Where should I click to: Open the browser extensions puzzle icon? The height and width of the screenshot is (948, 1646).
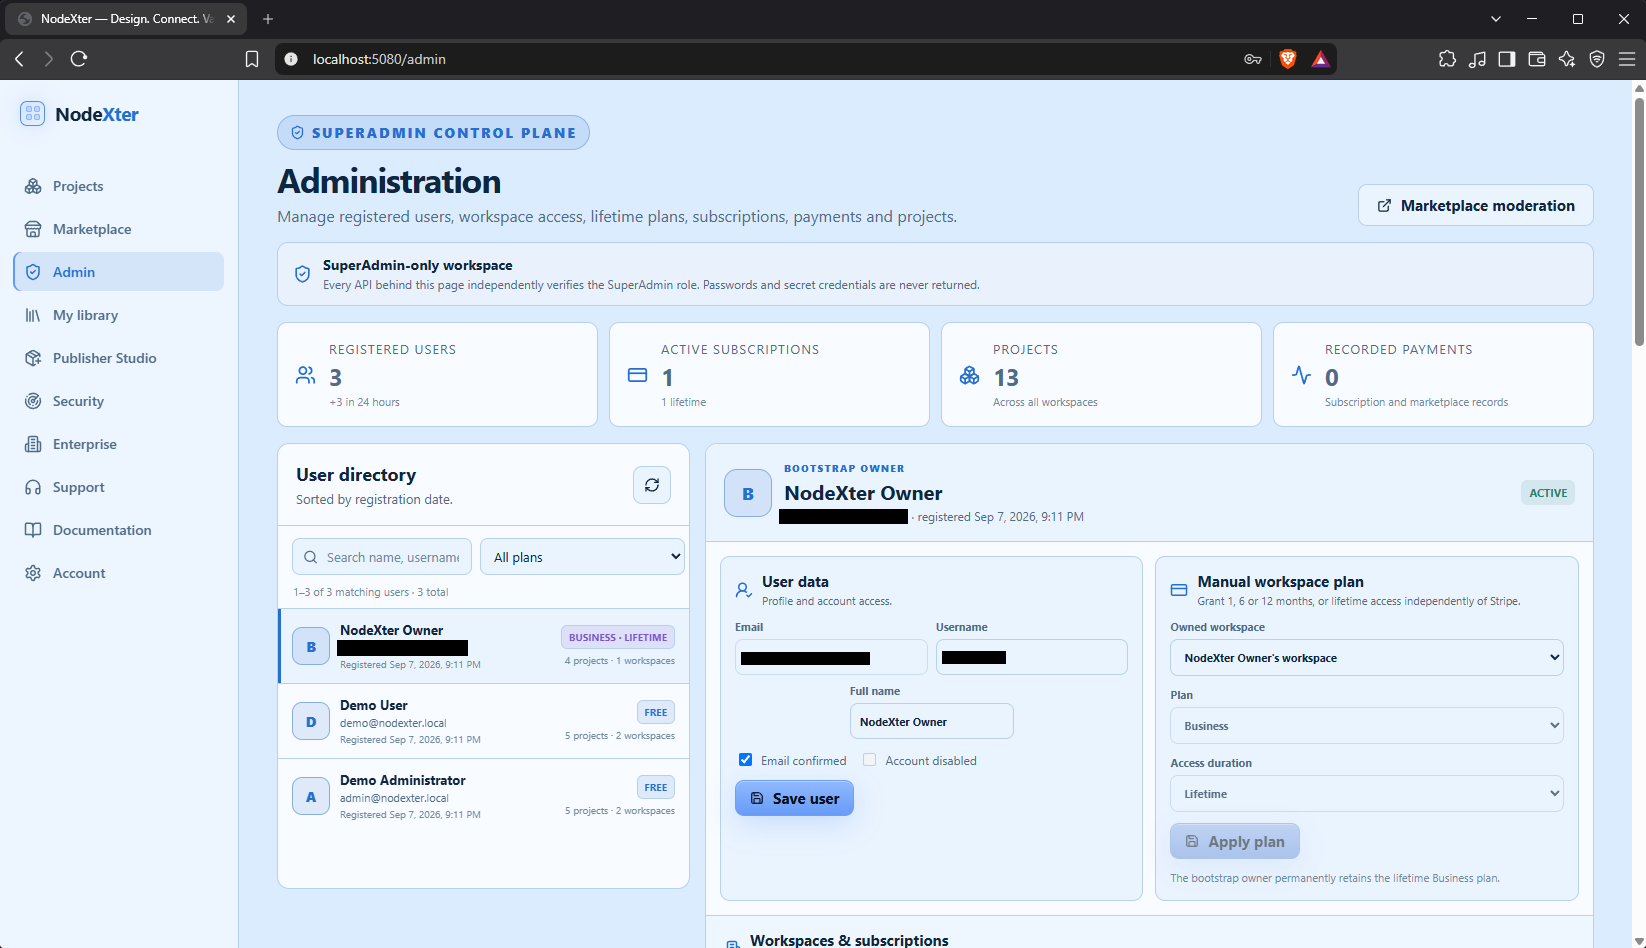click(x=1447, y=59)
